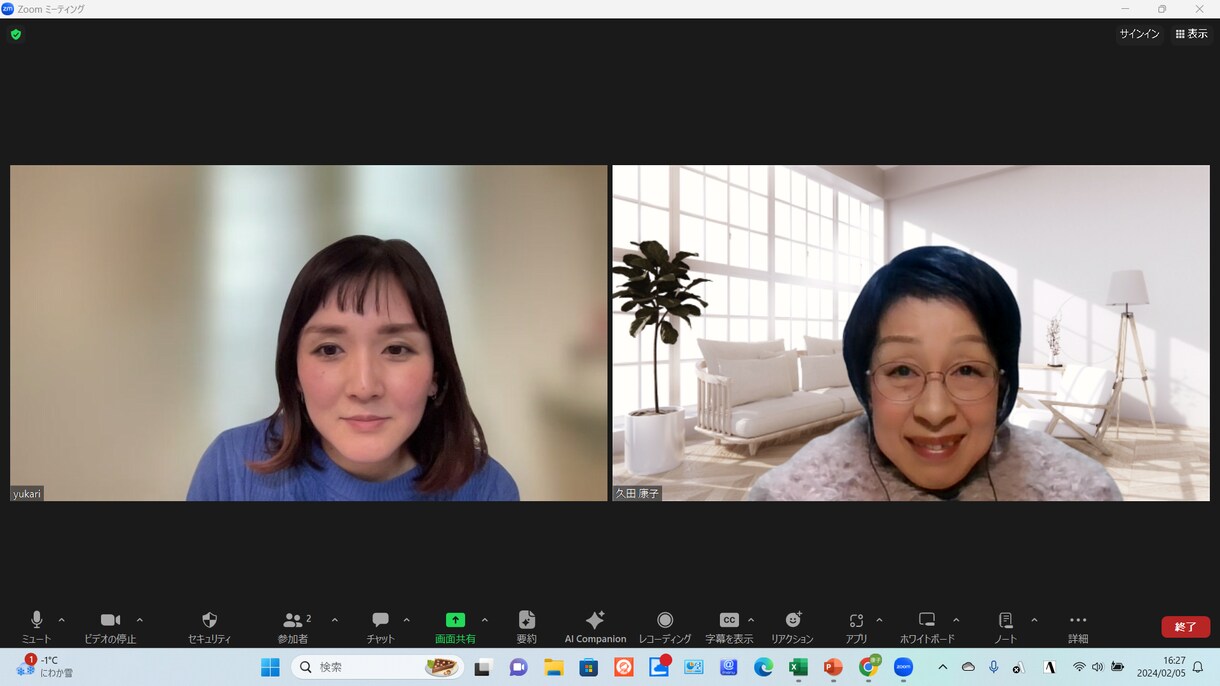
Task: Open the Apps (アプリ) panel
Action: click(x=856, y=627)
